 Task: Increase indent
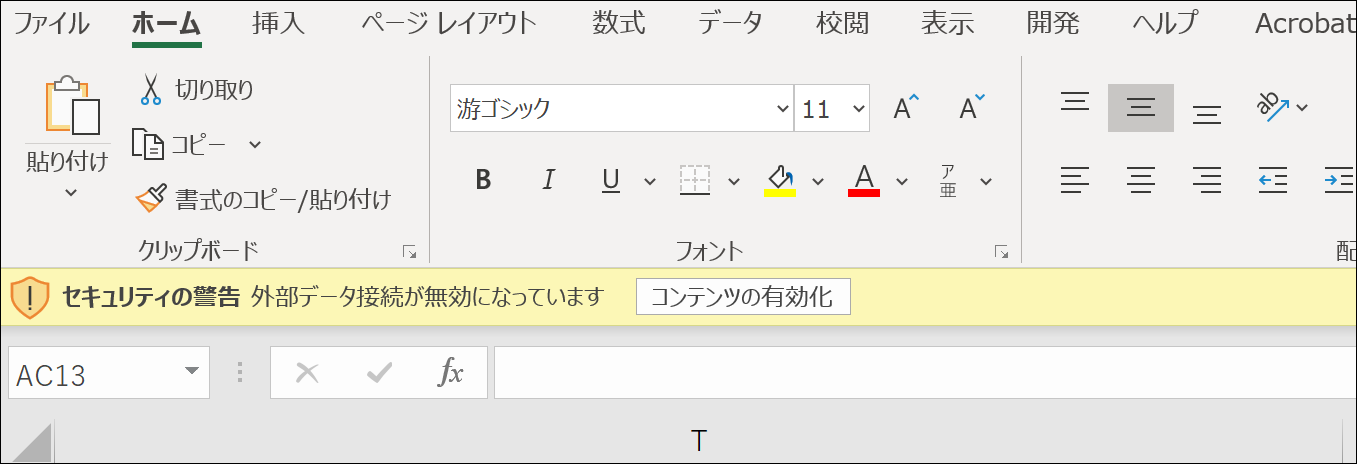point(1338,180)
